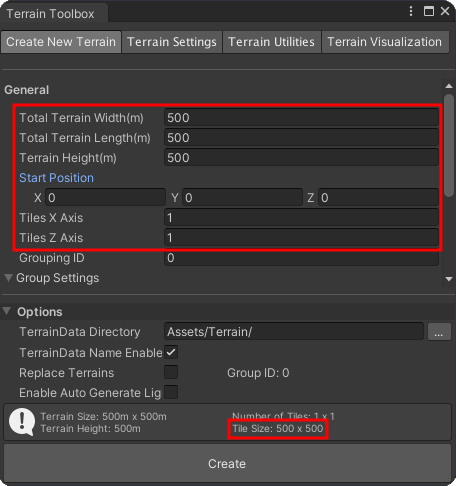Viewport: 456px width, 486px height.
Task: Open the Terrain Toolbox kebab menu
Action: pyautogui.click(x=411, y=11)
